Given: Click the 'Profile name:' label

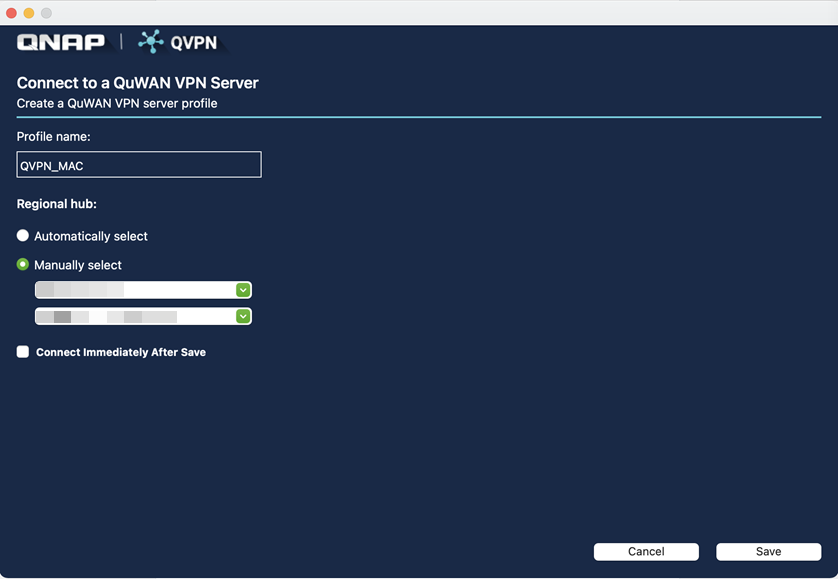Looking at the screenshot, I should click(53, 137).
